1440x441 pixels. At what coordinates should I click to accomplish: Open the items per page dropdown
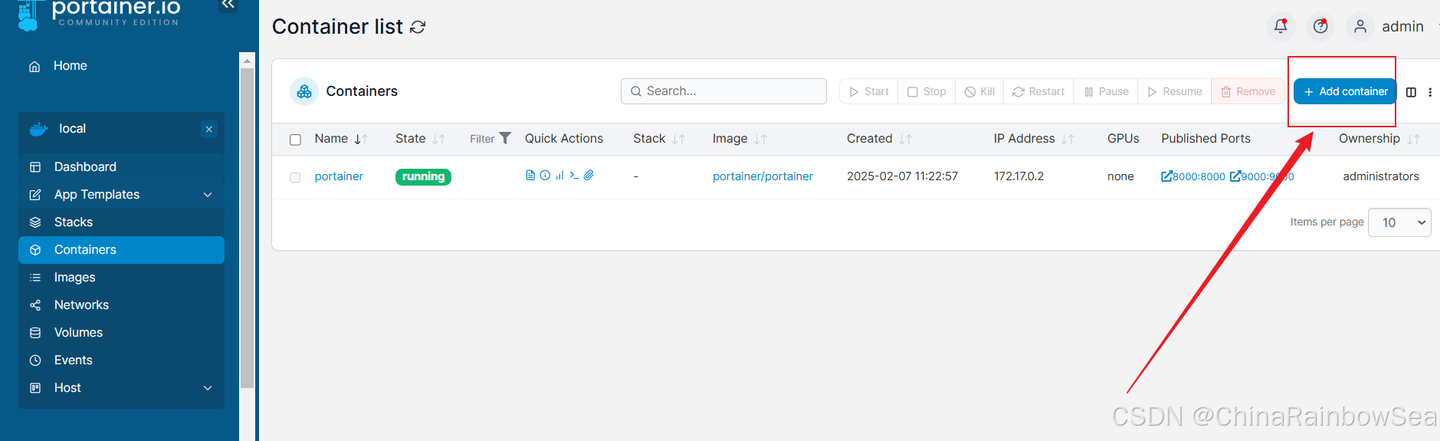click(x=1399, y=223)
